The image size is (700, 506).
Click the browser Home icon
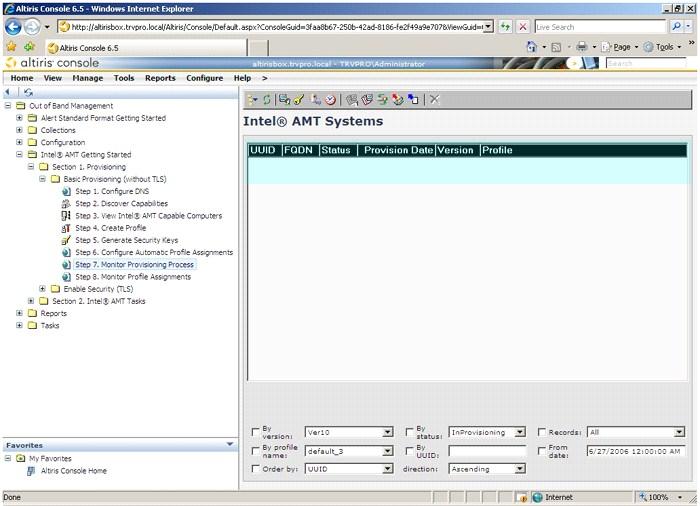531,46
